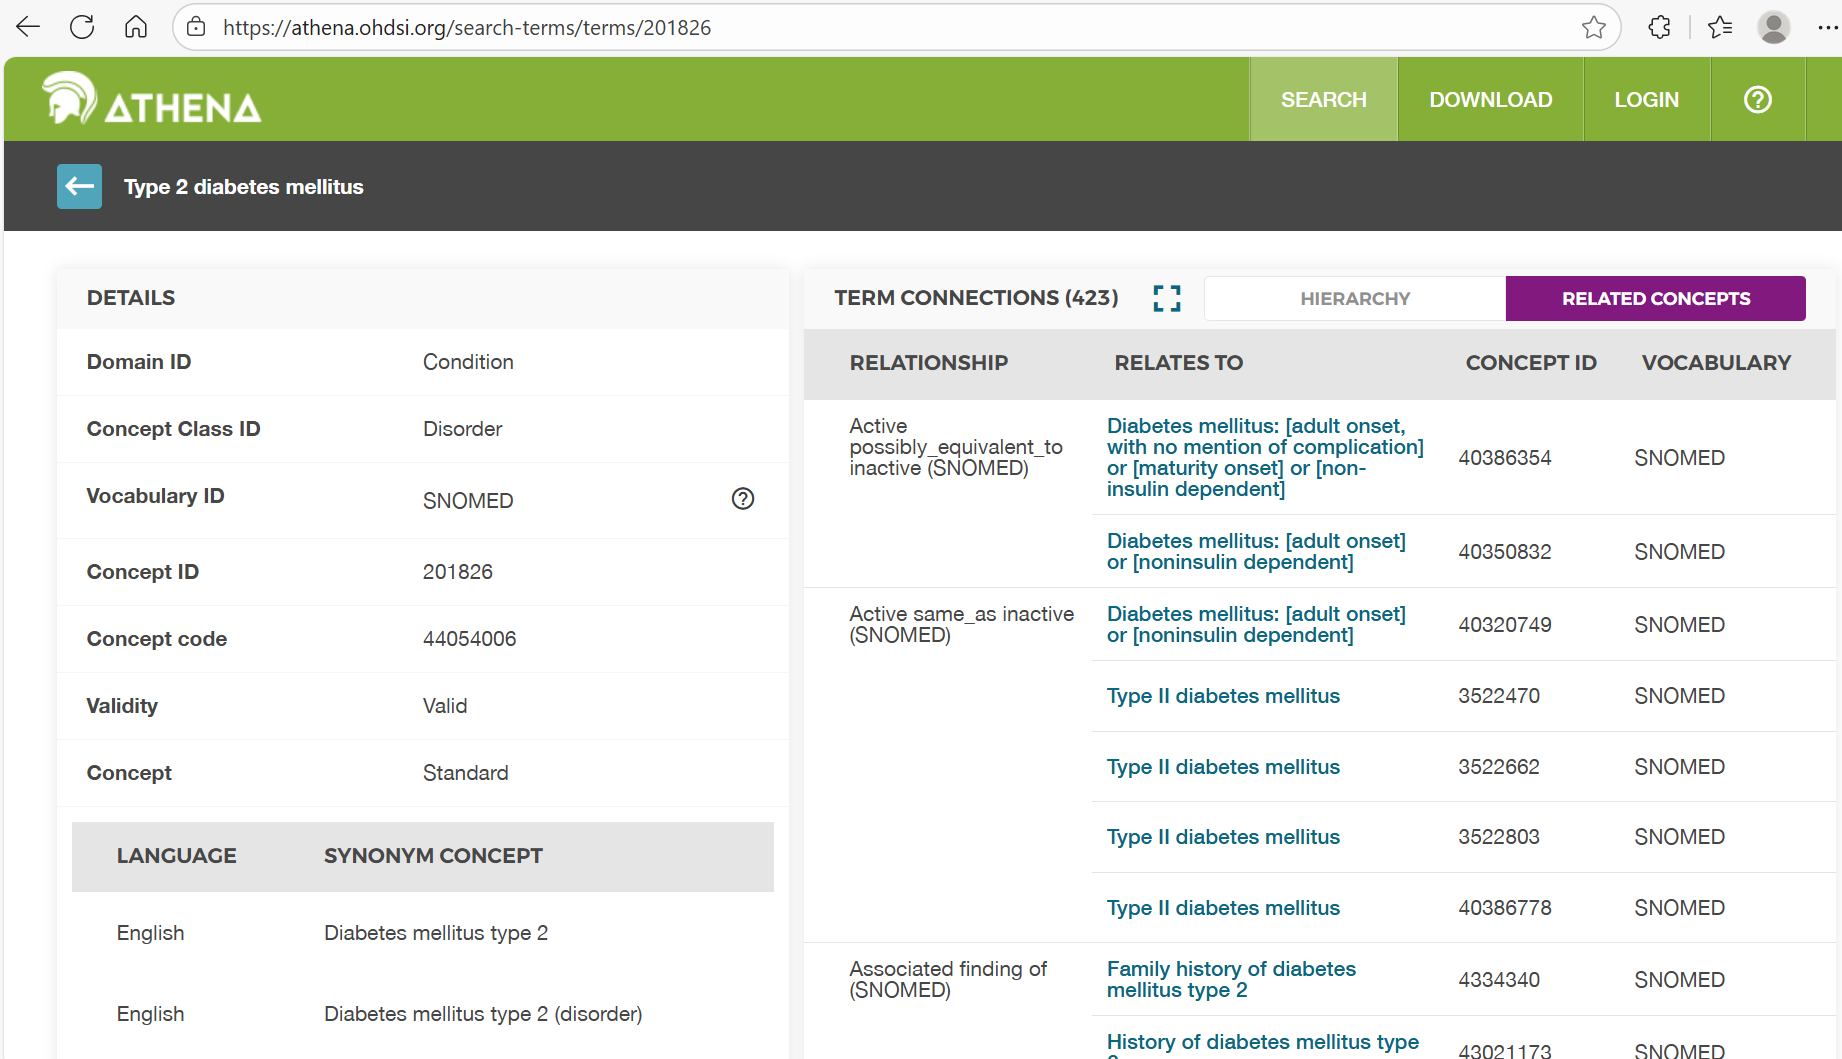Go to browser home page
Screen dimensions: 1842x1059
pos(136,27)
